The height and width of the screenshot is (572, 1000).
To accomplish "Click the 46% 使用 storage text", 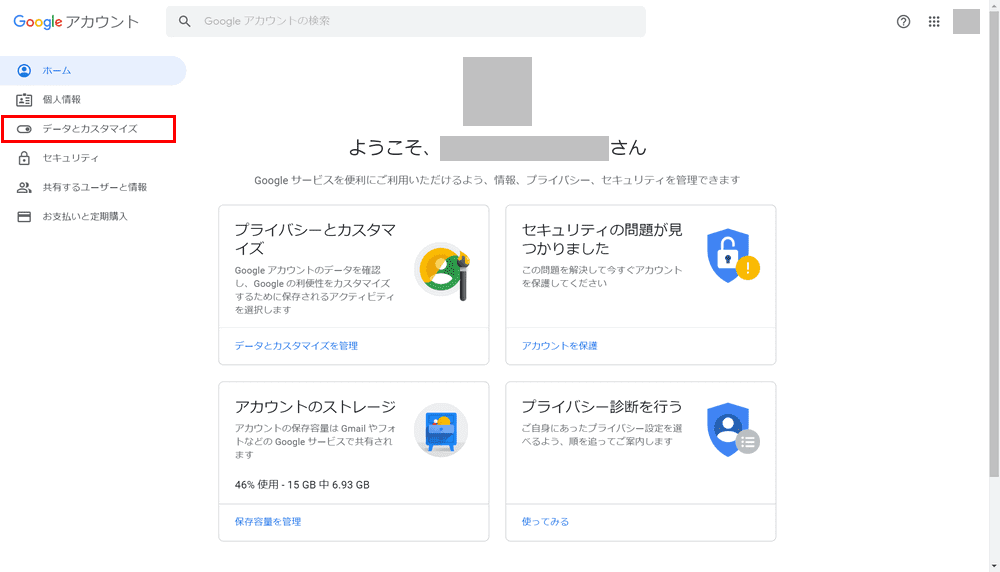I will 302,485.
